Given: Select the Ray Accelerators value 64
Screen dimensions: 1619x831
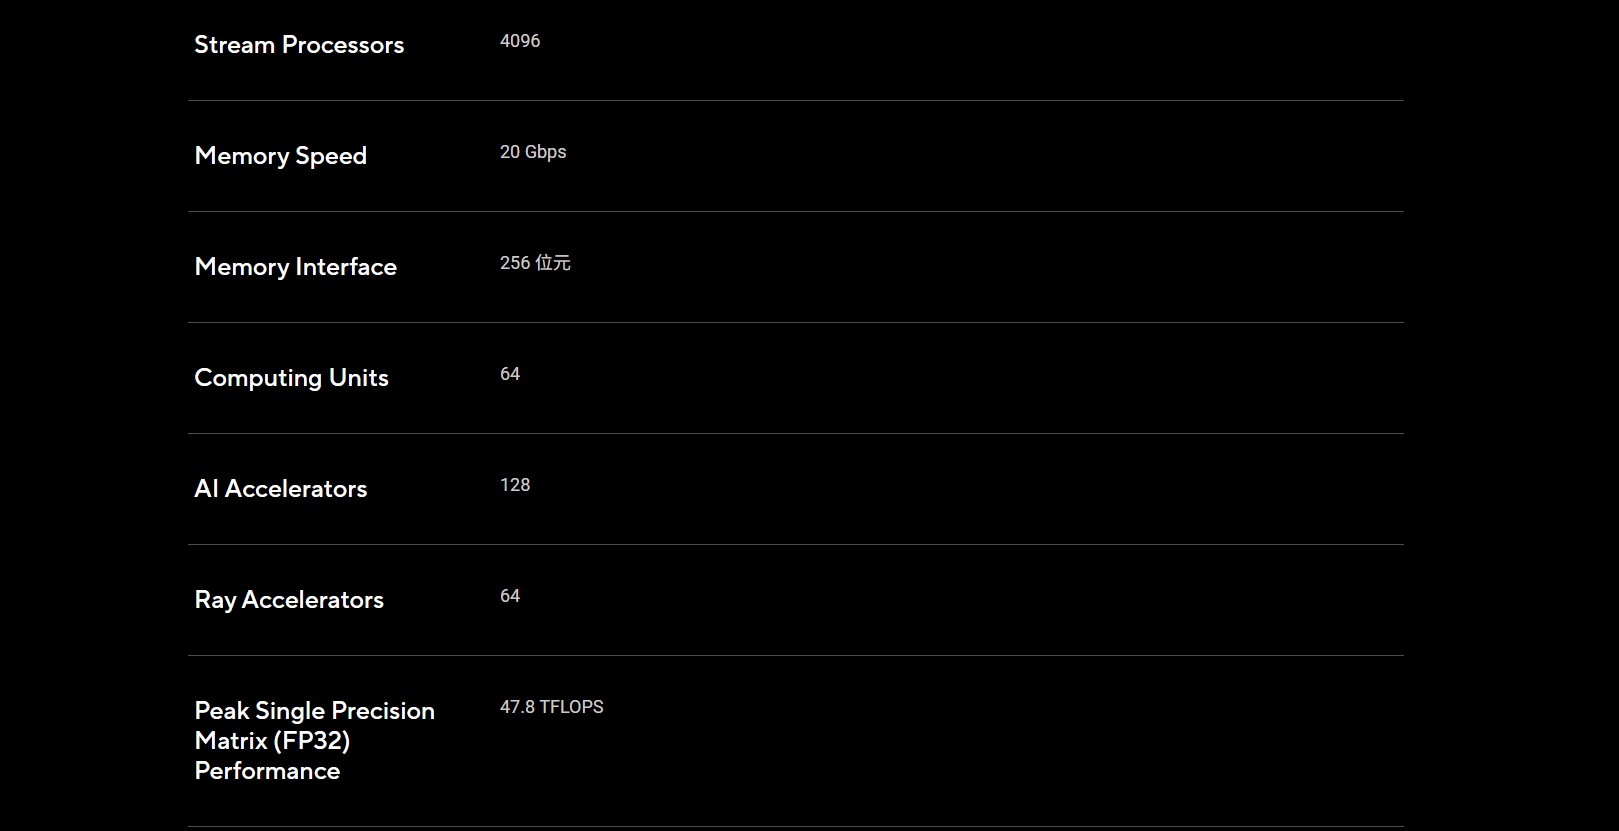Looking at the screenshot, I should click(510, 596).
